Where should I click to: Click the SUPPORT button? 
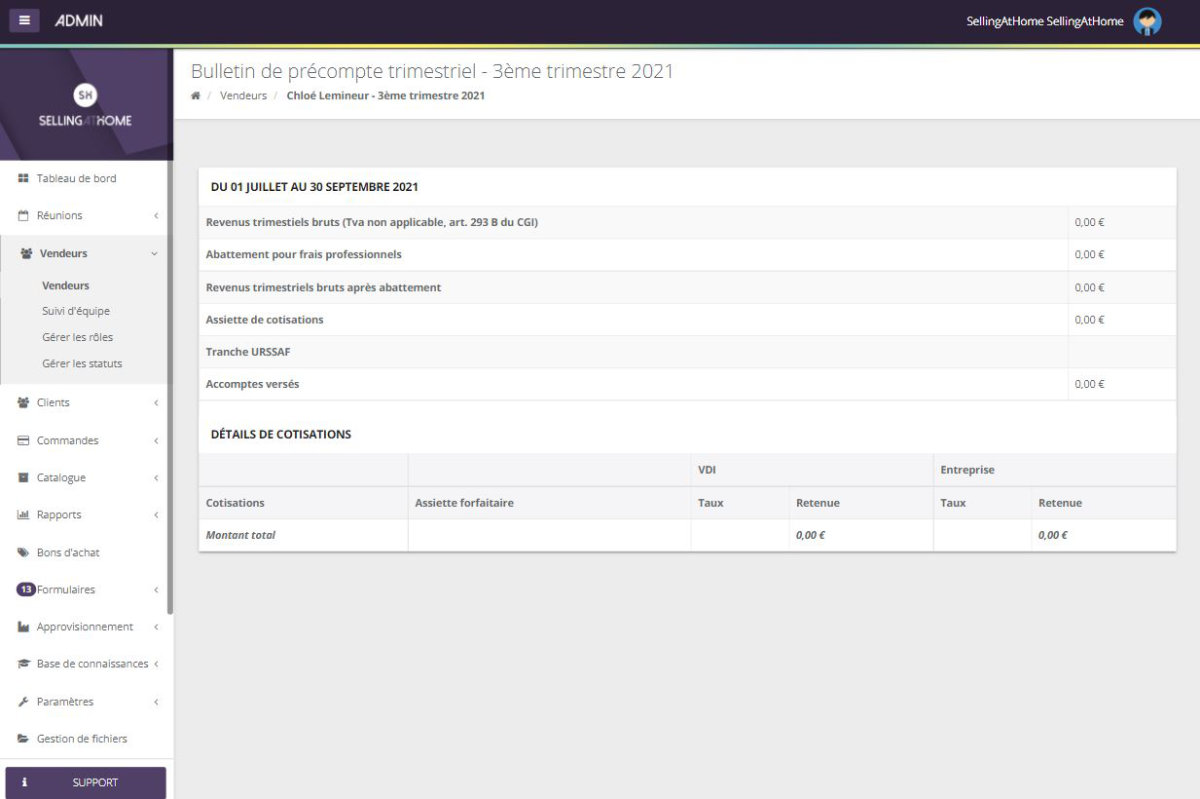click(x=85, y=783)
